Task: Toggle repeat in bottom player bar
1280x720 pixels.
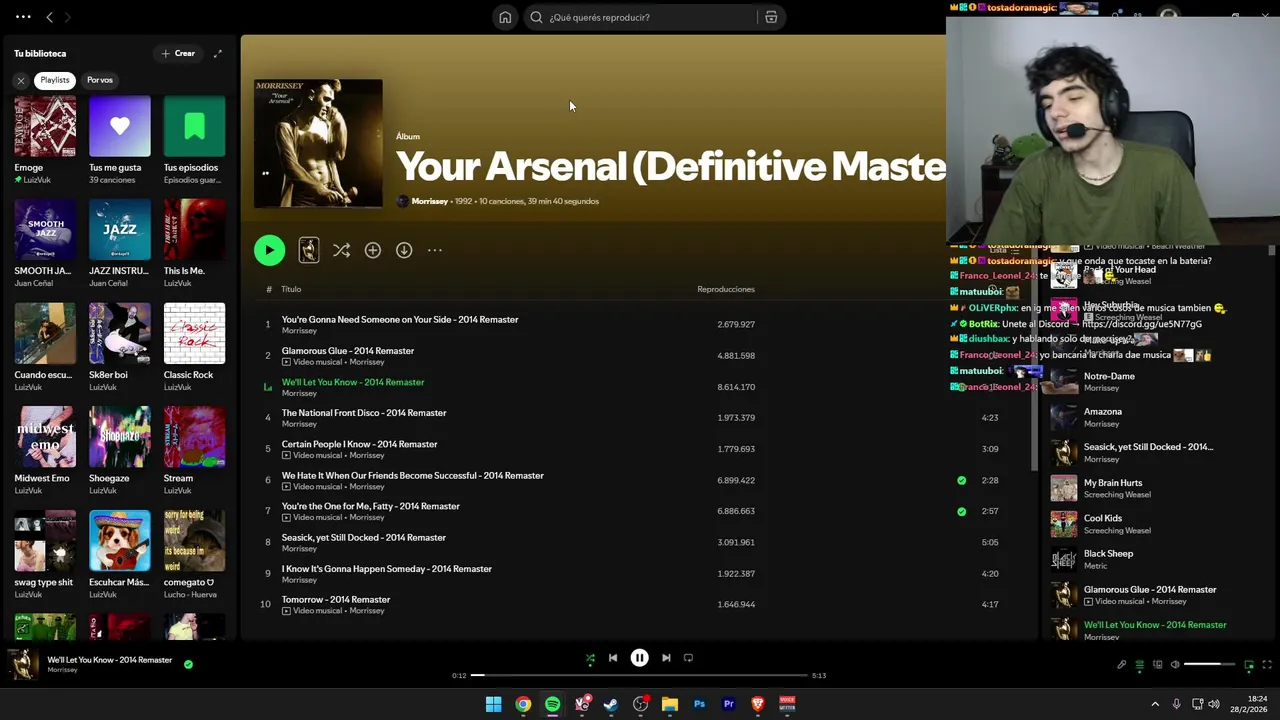Action: tap(688, 658)
